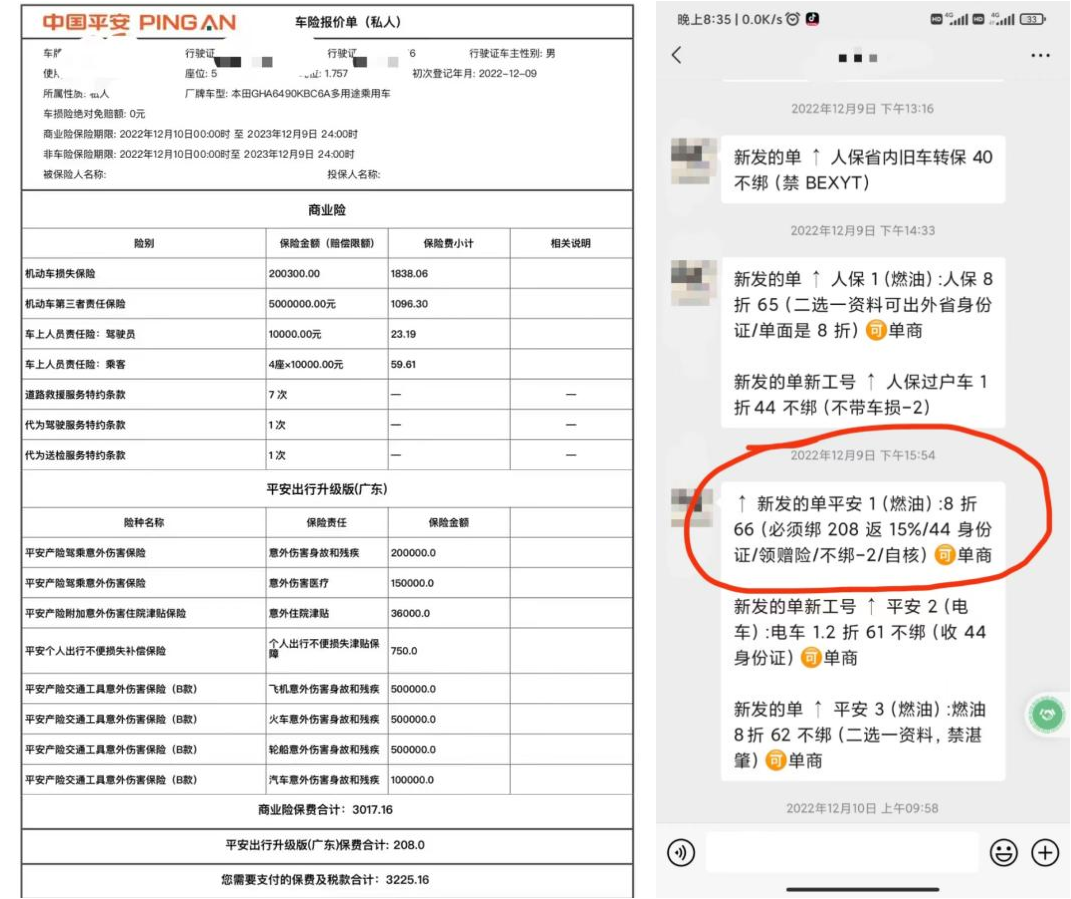Viewport: 1071px width, 899px height.
Task: Click the premium value 1096.30
Action: tap(409, 303)
